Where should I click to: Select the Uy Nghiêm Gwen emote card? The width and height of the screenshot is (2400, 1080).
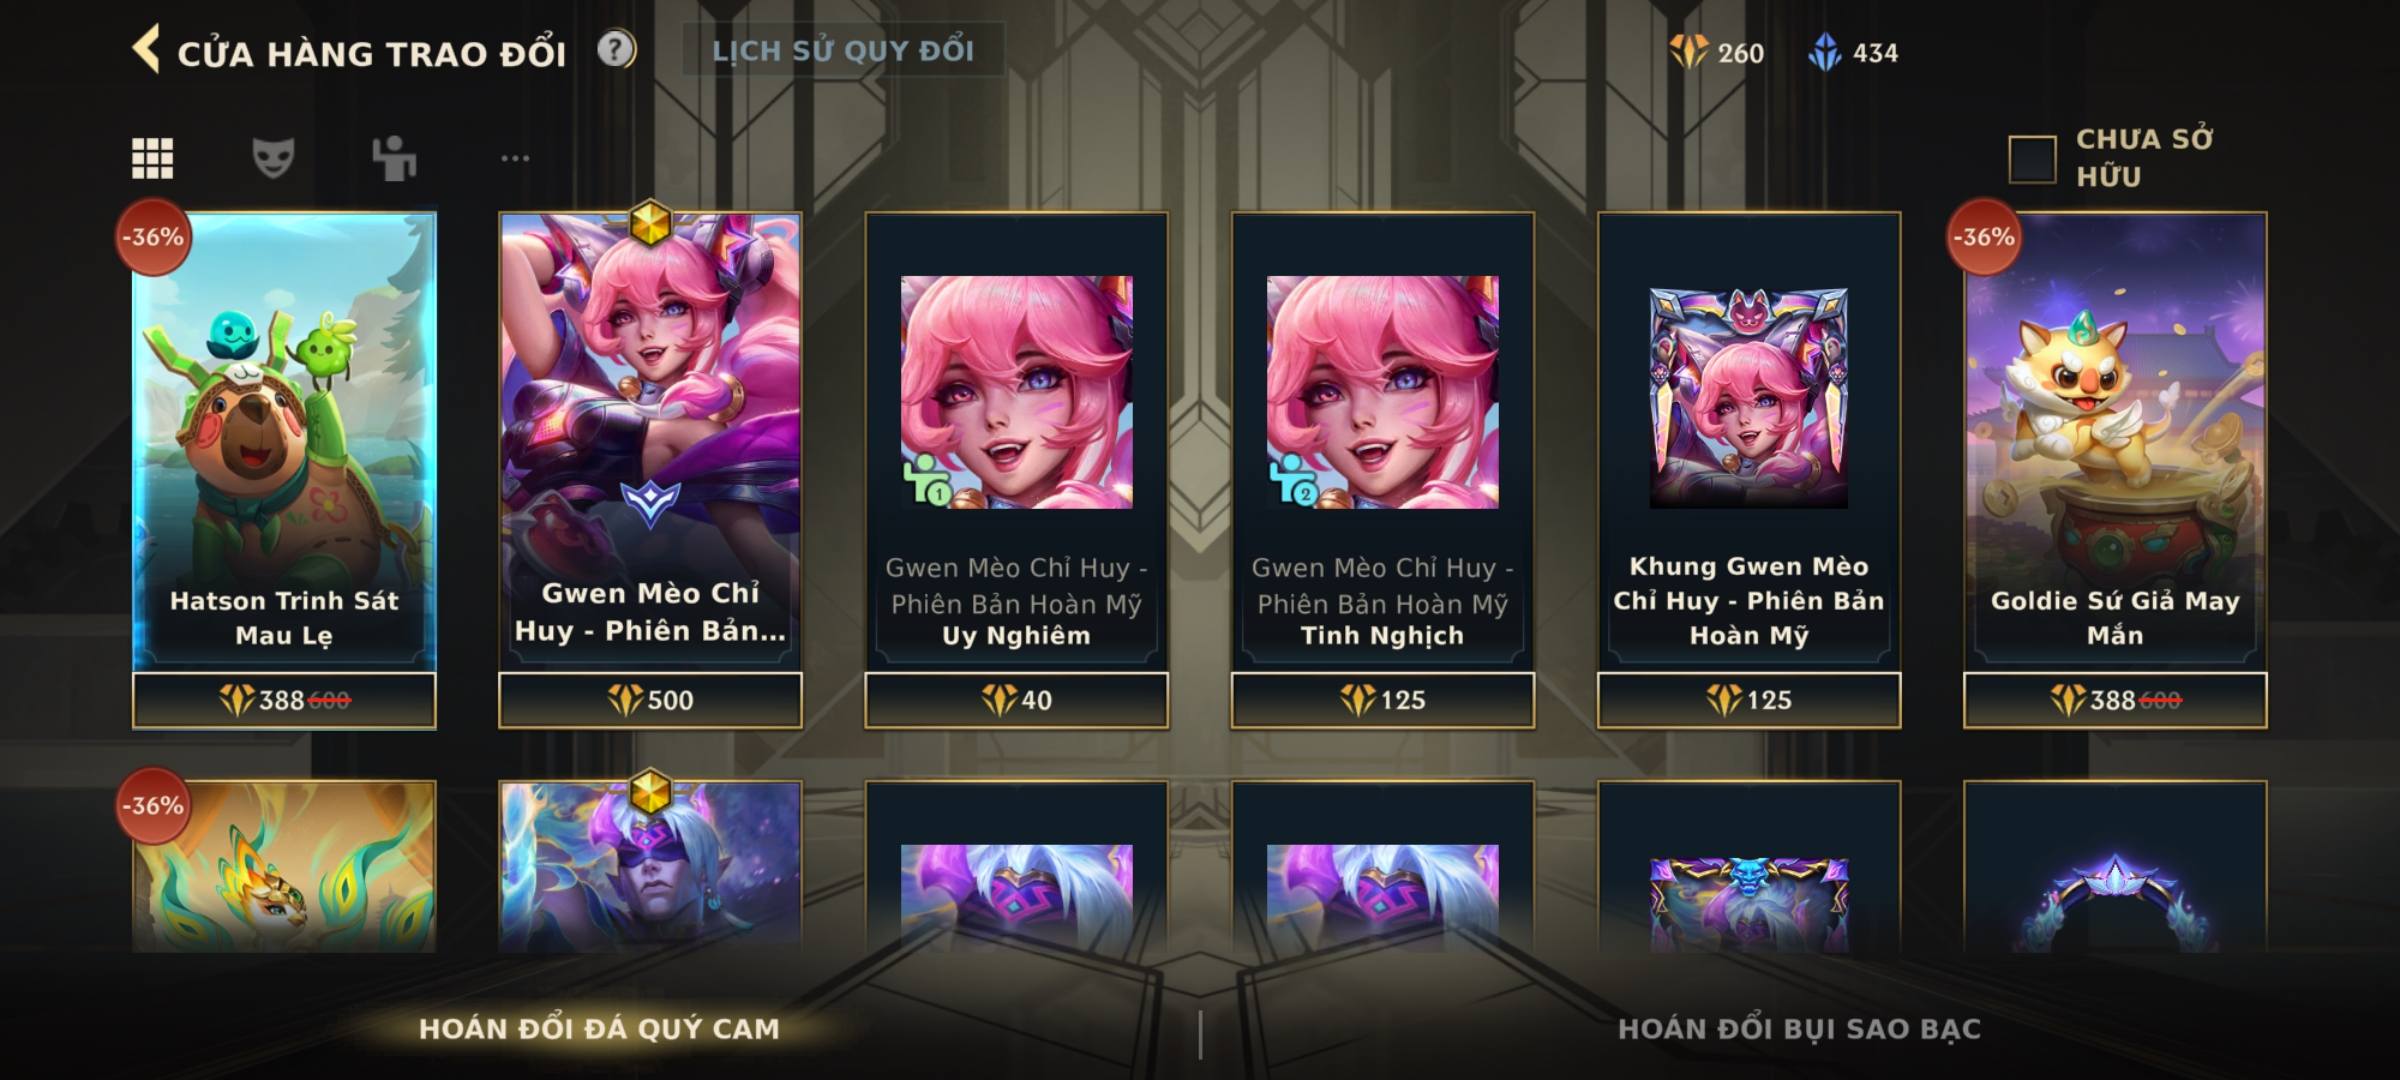[1016, 441]
